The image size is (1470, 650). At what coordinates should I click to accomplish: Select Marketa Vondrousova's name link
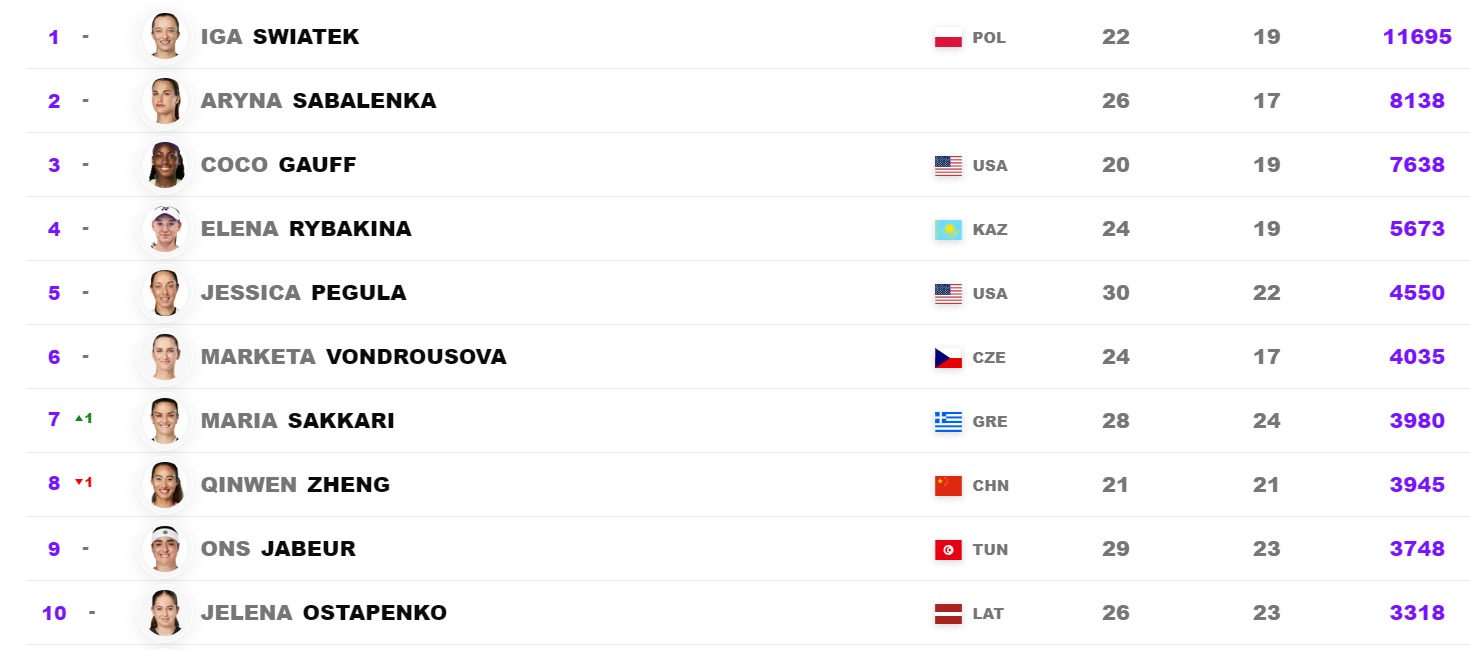tap(353, 357)
